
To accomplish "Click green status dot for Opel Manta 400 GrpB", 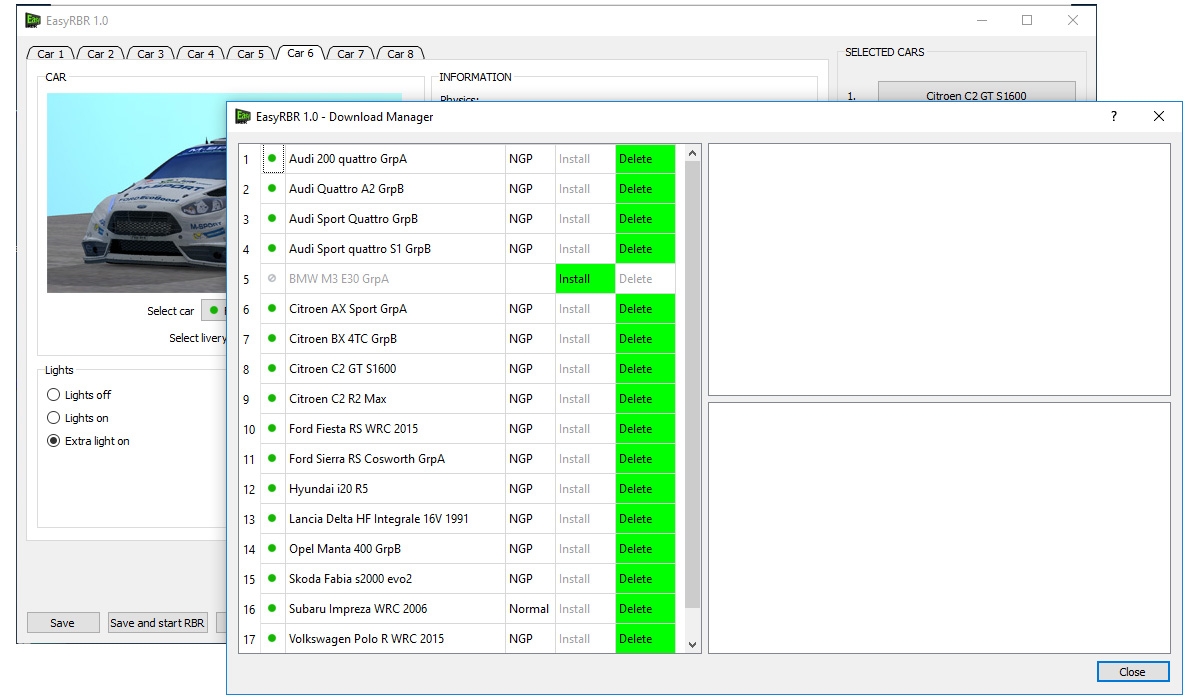I will pos(272,548).
